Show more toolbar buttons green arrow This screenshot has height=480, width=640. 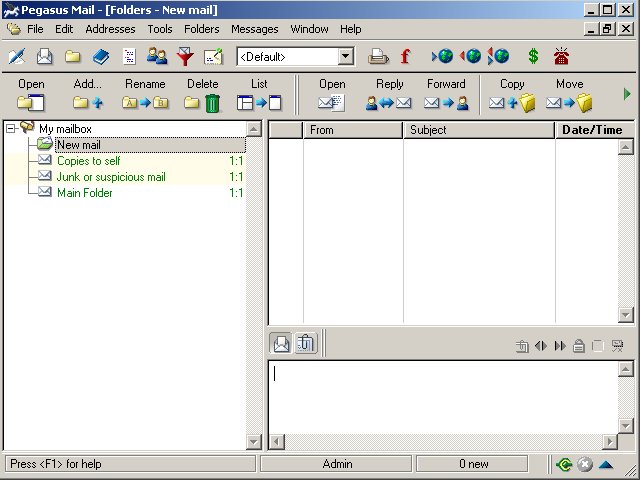tap(627, 94)
